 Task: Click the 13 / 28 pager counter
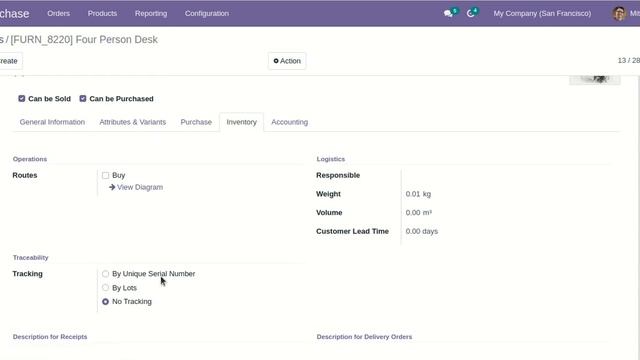[x=629, y=60]
